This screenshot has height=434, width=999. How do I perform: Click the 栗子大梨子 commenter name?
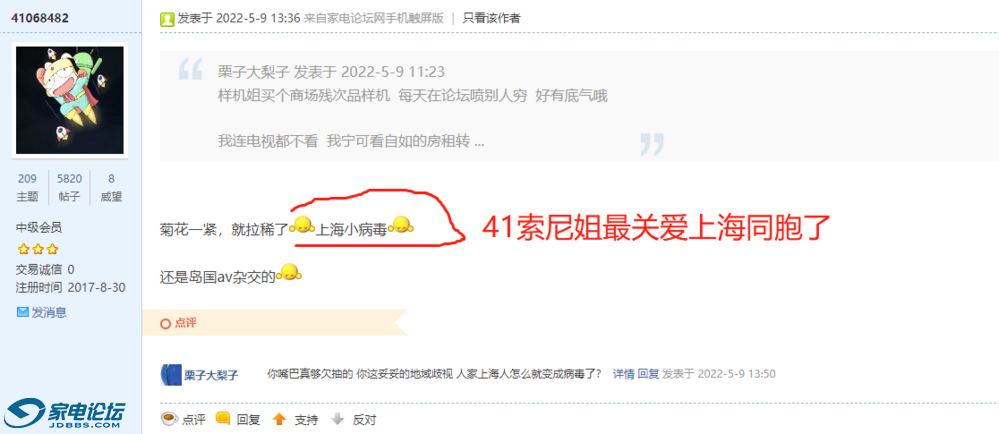(x=212, y=375)
